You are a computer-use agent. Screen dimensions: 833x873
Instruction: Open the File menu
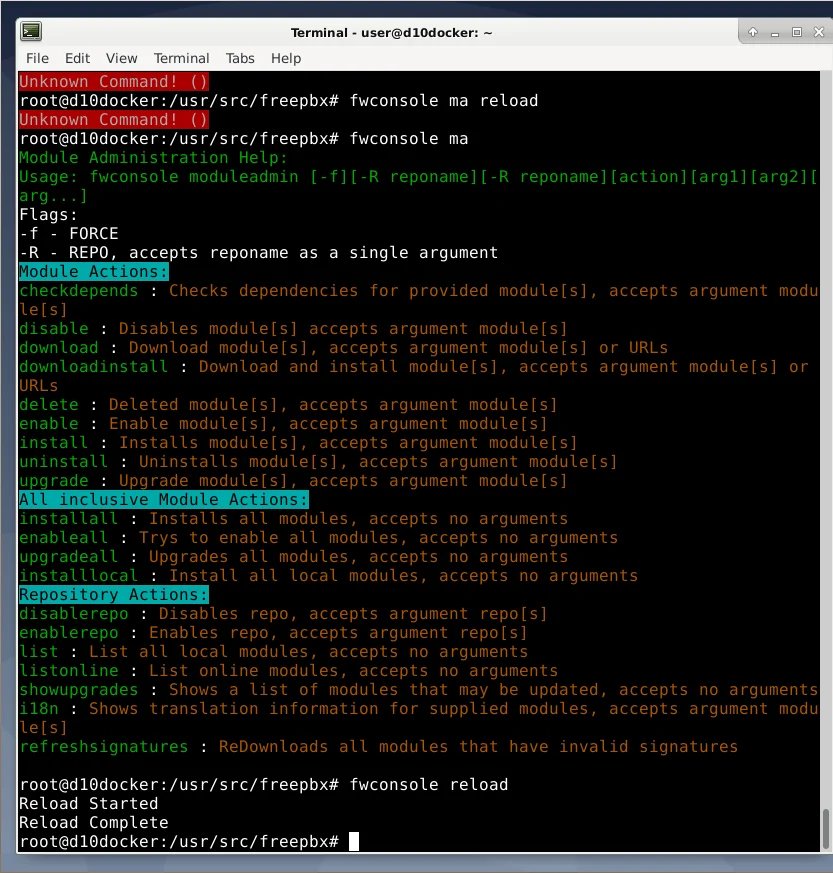pos(36,58)
